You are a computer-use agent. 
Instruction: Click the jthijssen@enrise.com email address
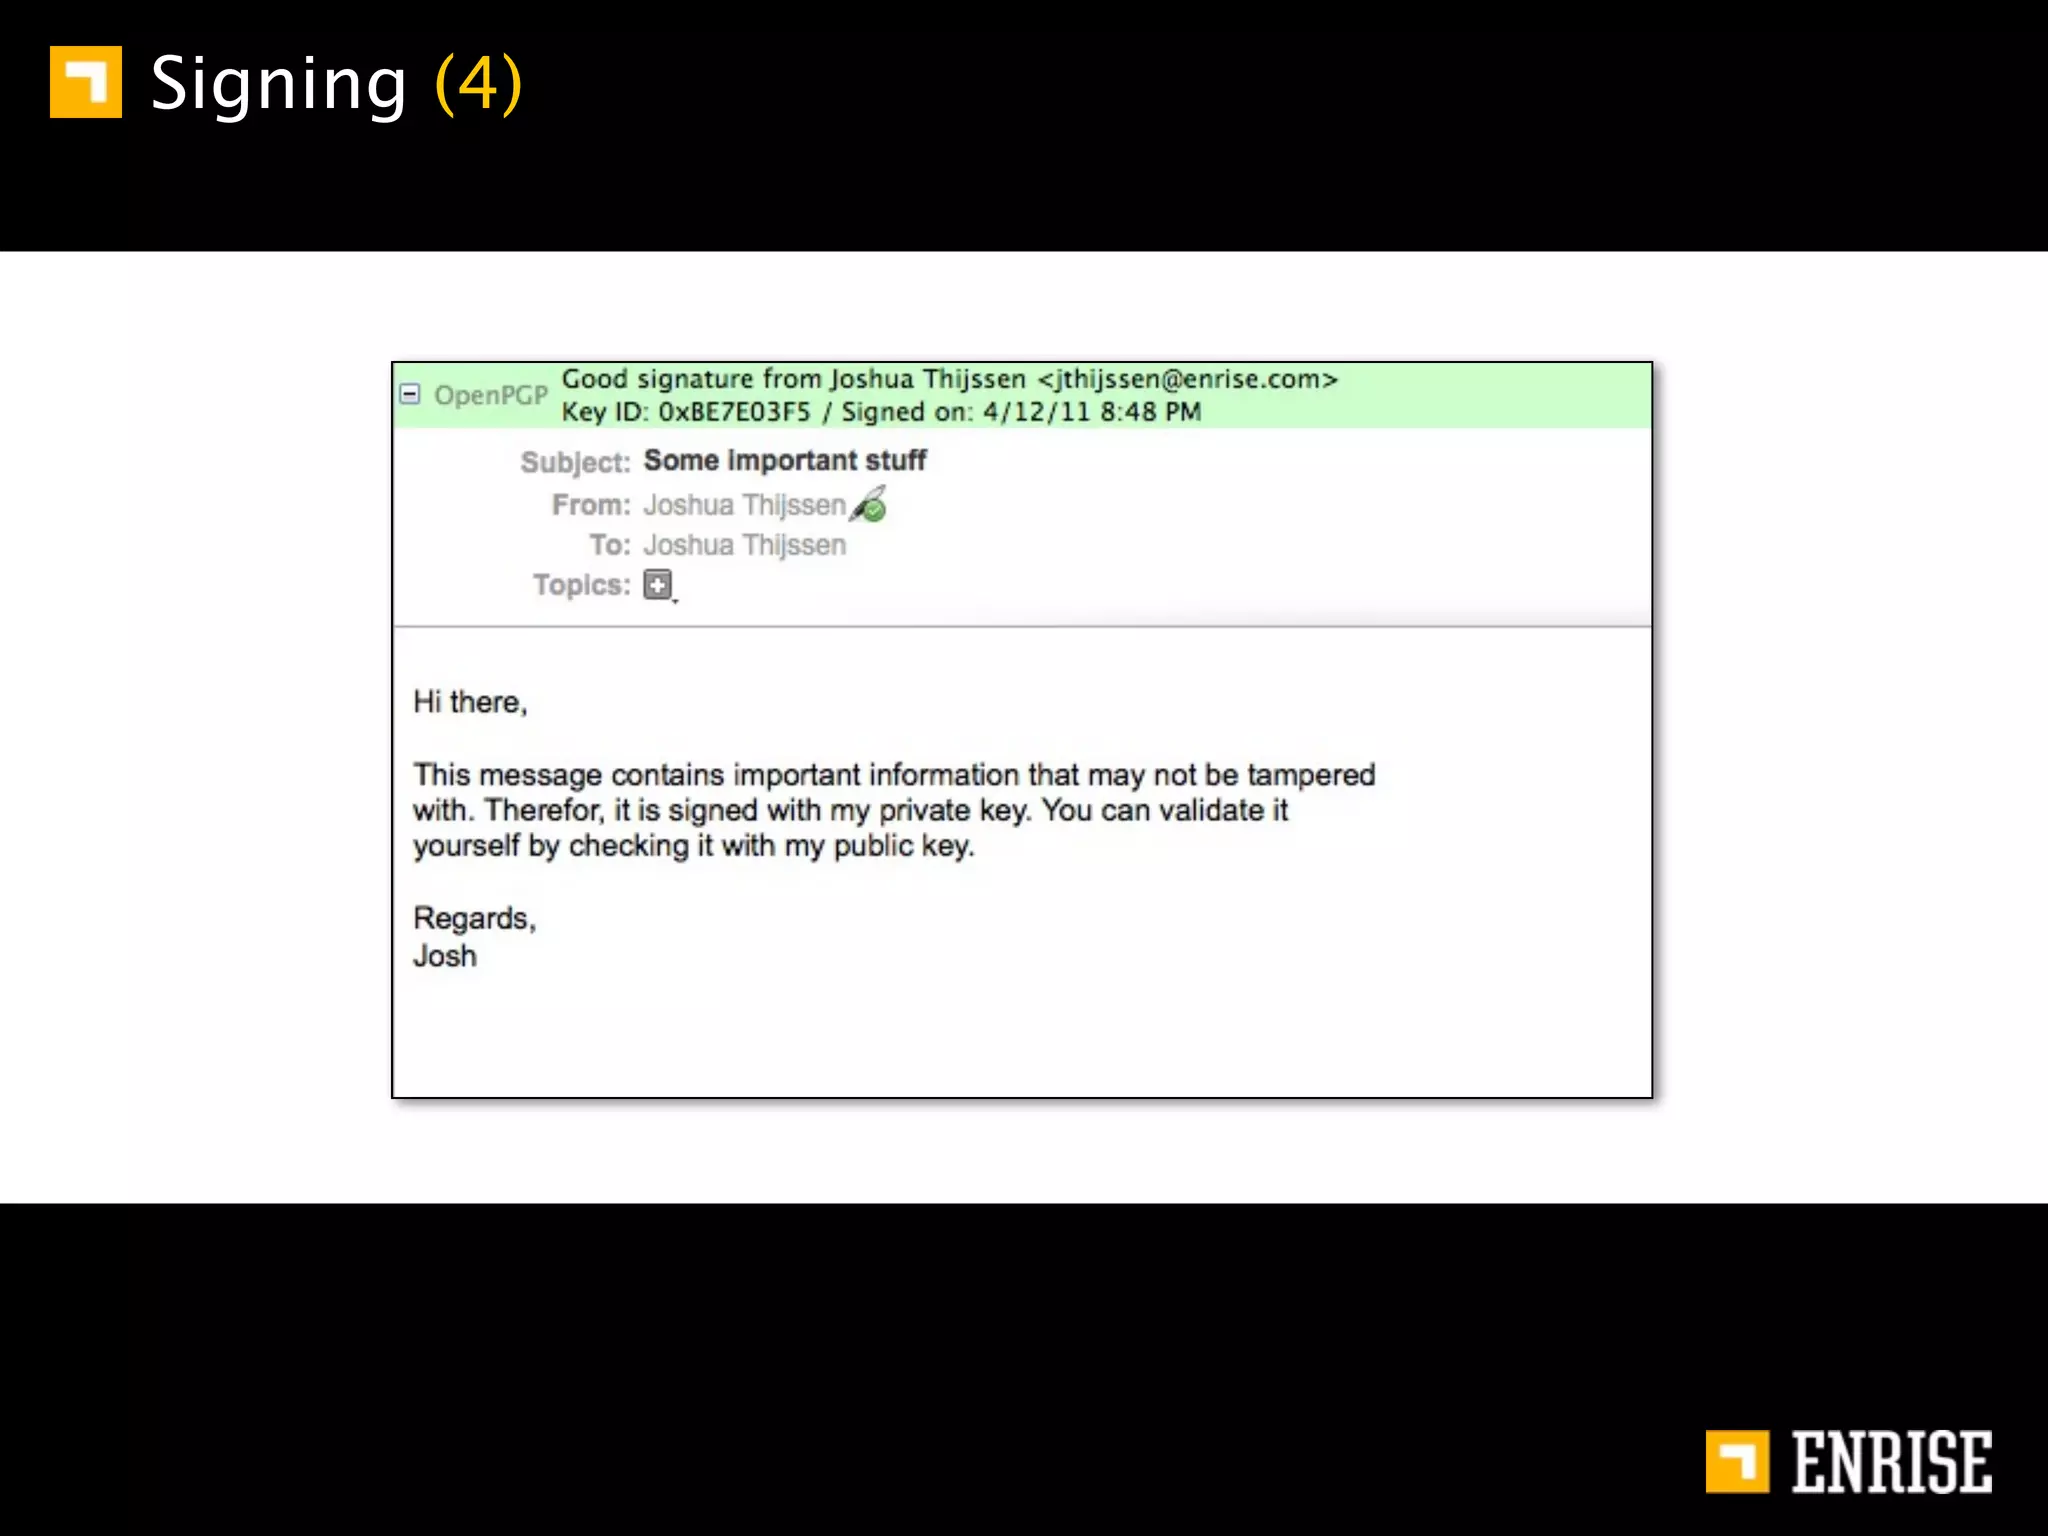[1187, 379]
